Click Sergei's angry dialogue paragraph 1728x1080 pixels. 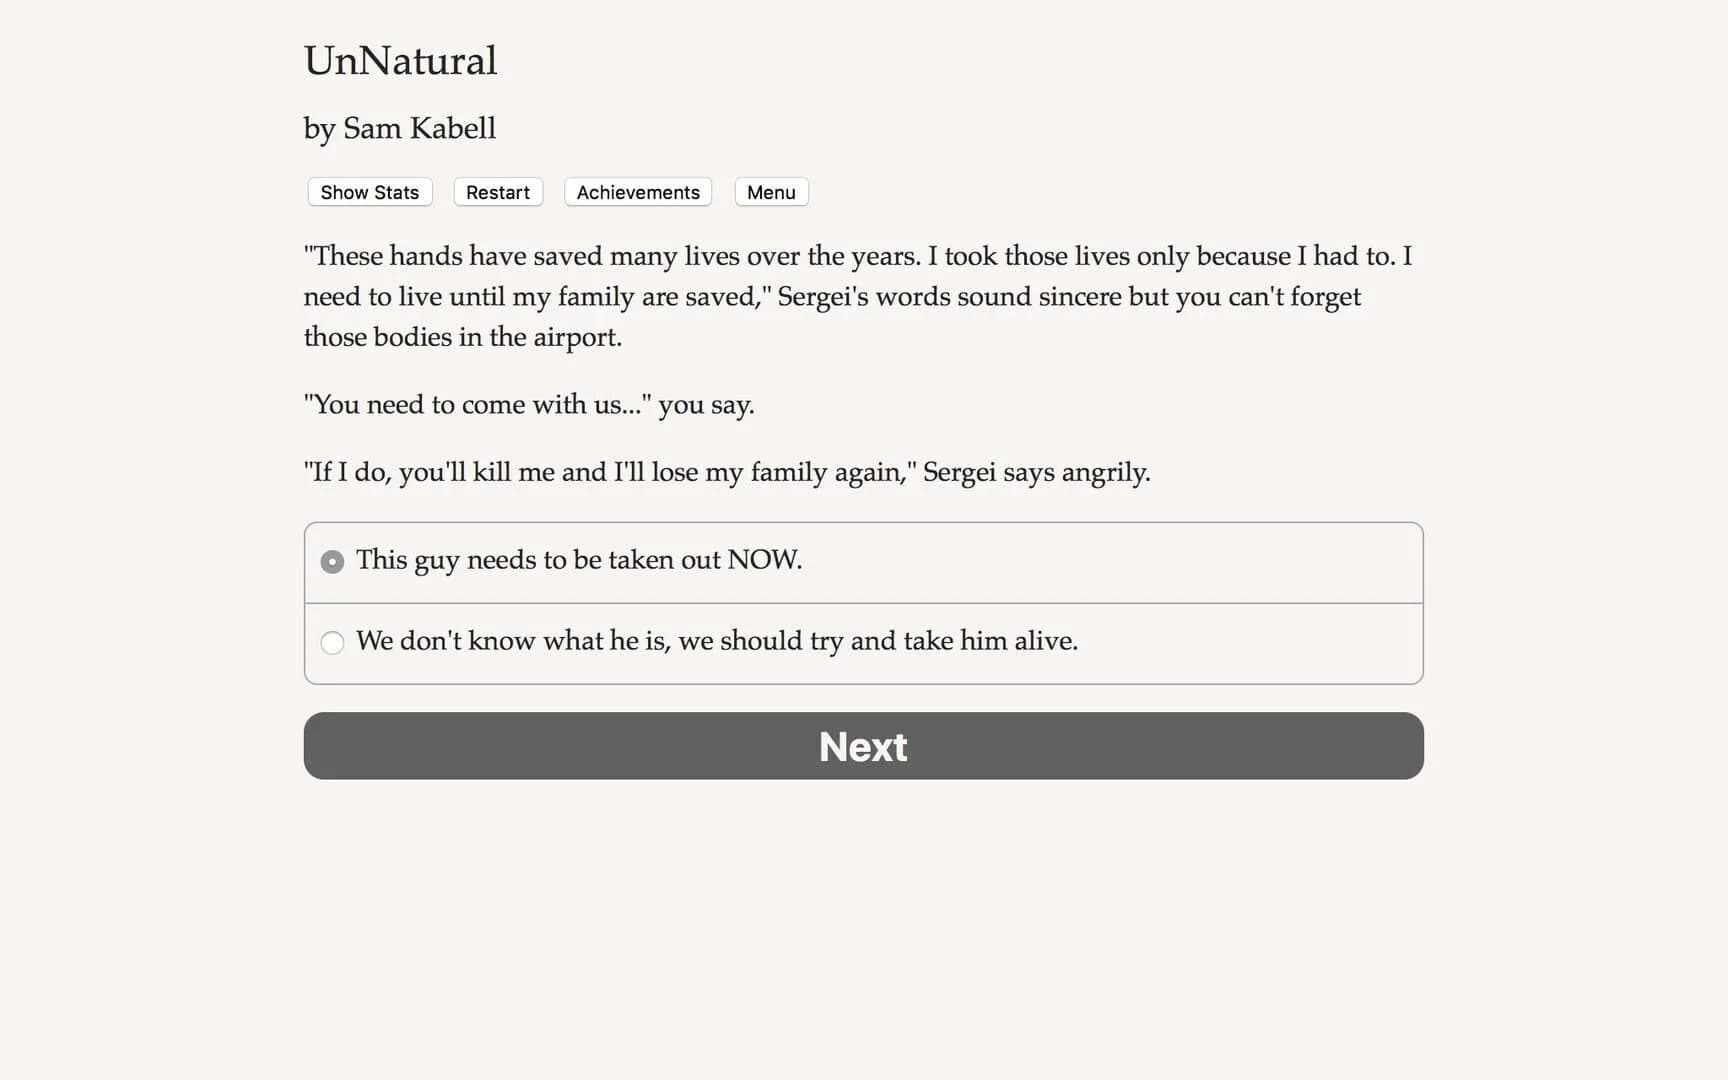[x=727, y=472]
